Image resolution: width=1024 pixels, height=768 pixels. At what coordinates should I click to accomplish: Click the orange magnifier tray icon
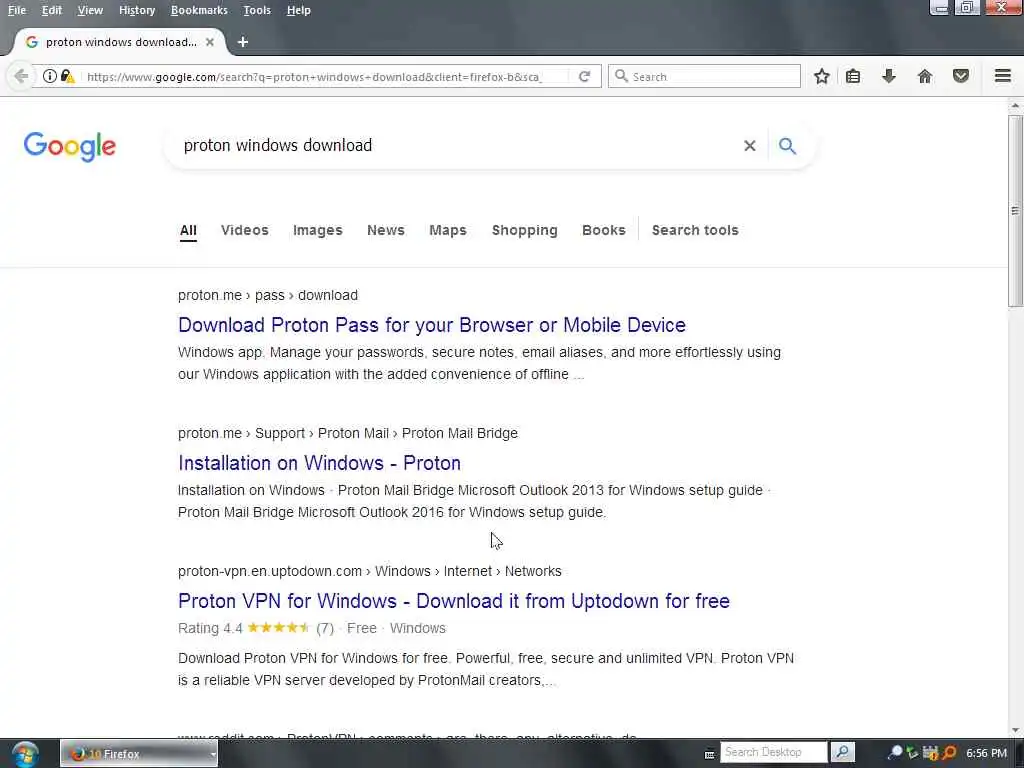[950, 753]
